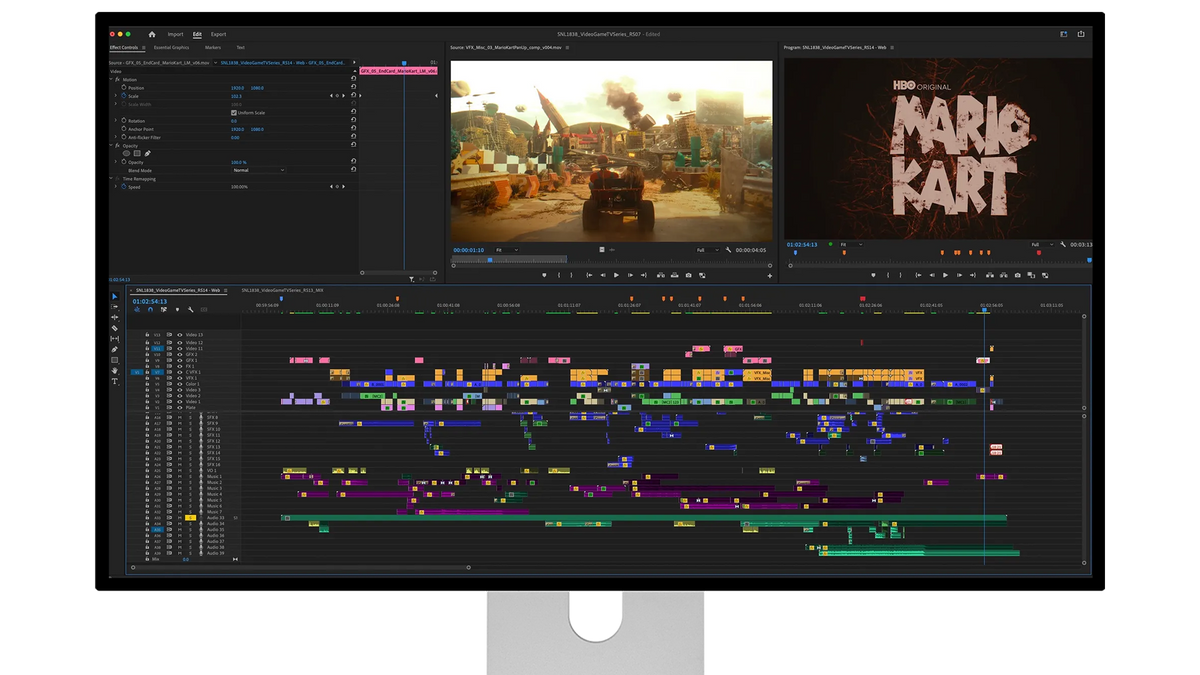
Task: Expand the Anti-flicker Filter property
Action: 117,138
